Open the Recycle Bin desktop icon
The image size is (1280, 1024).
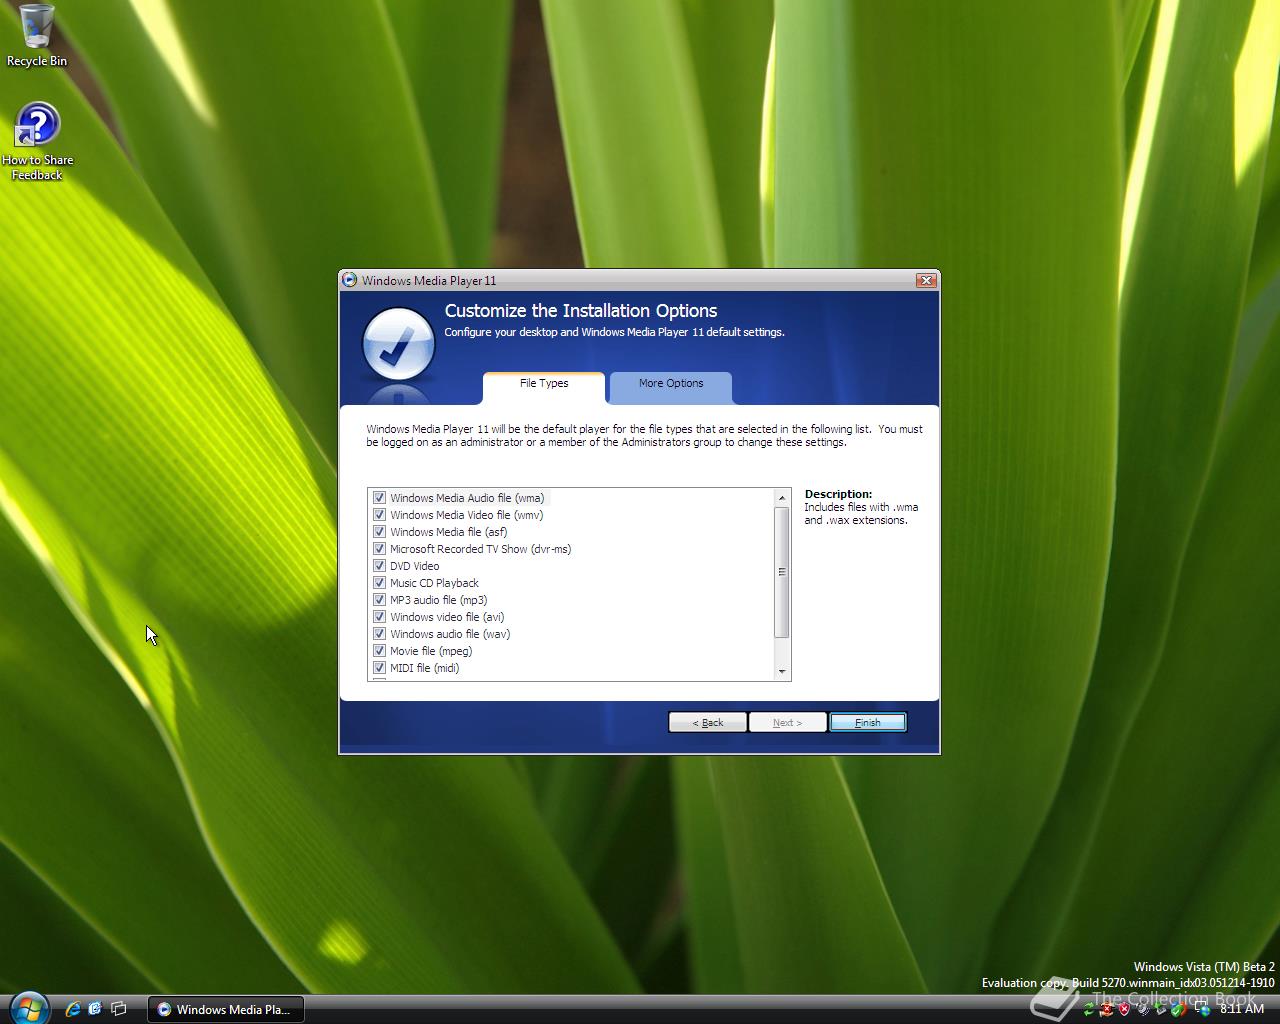pyautogui.click(x=37, y=35)
